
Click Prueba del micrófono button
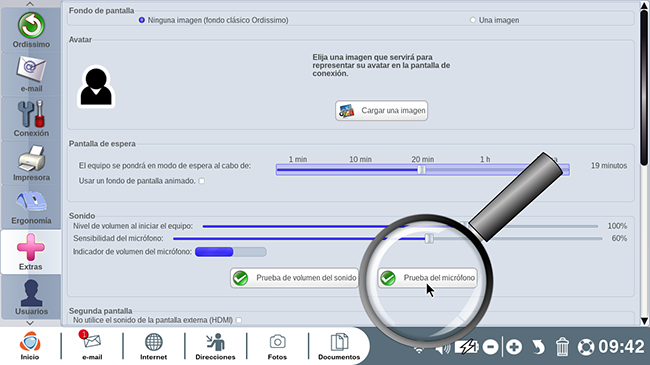pos(427,278)
